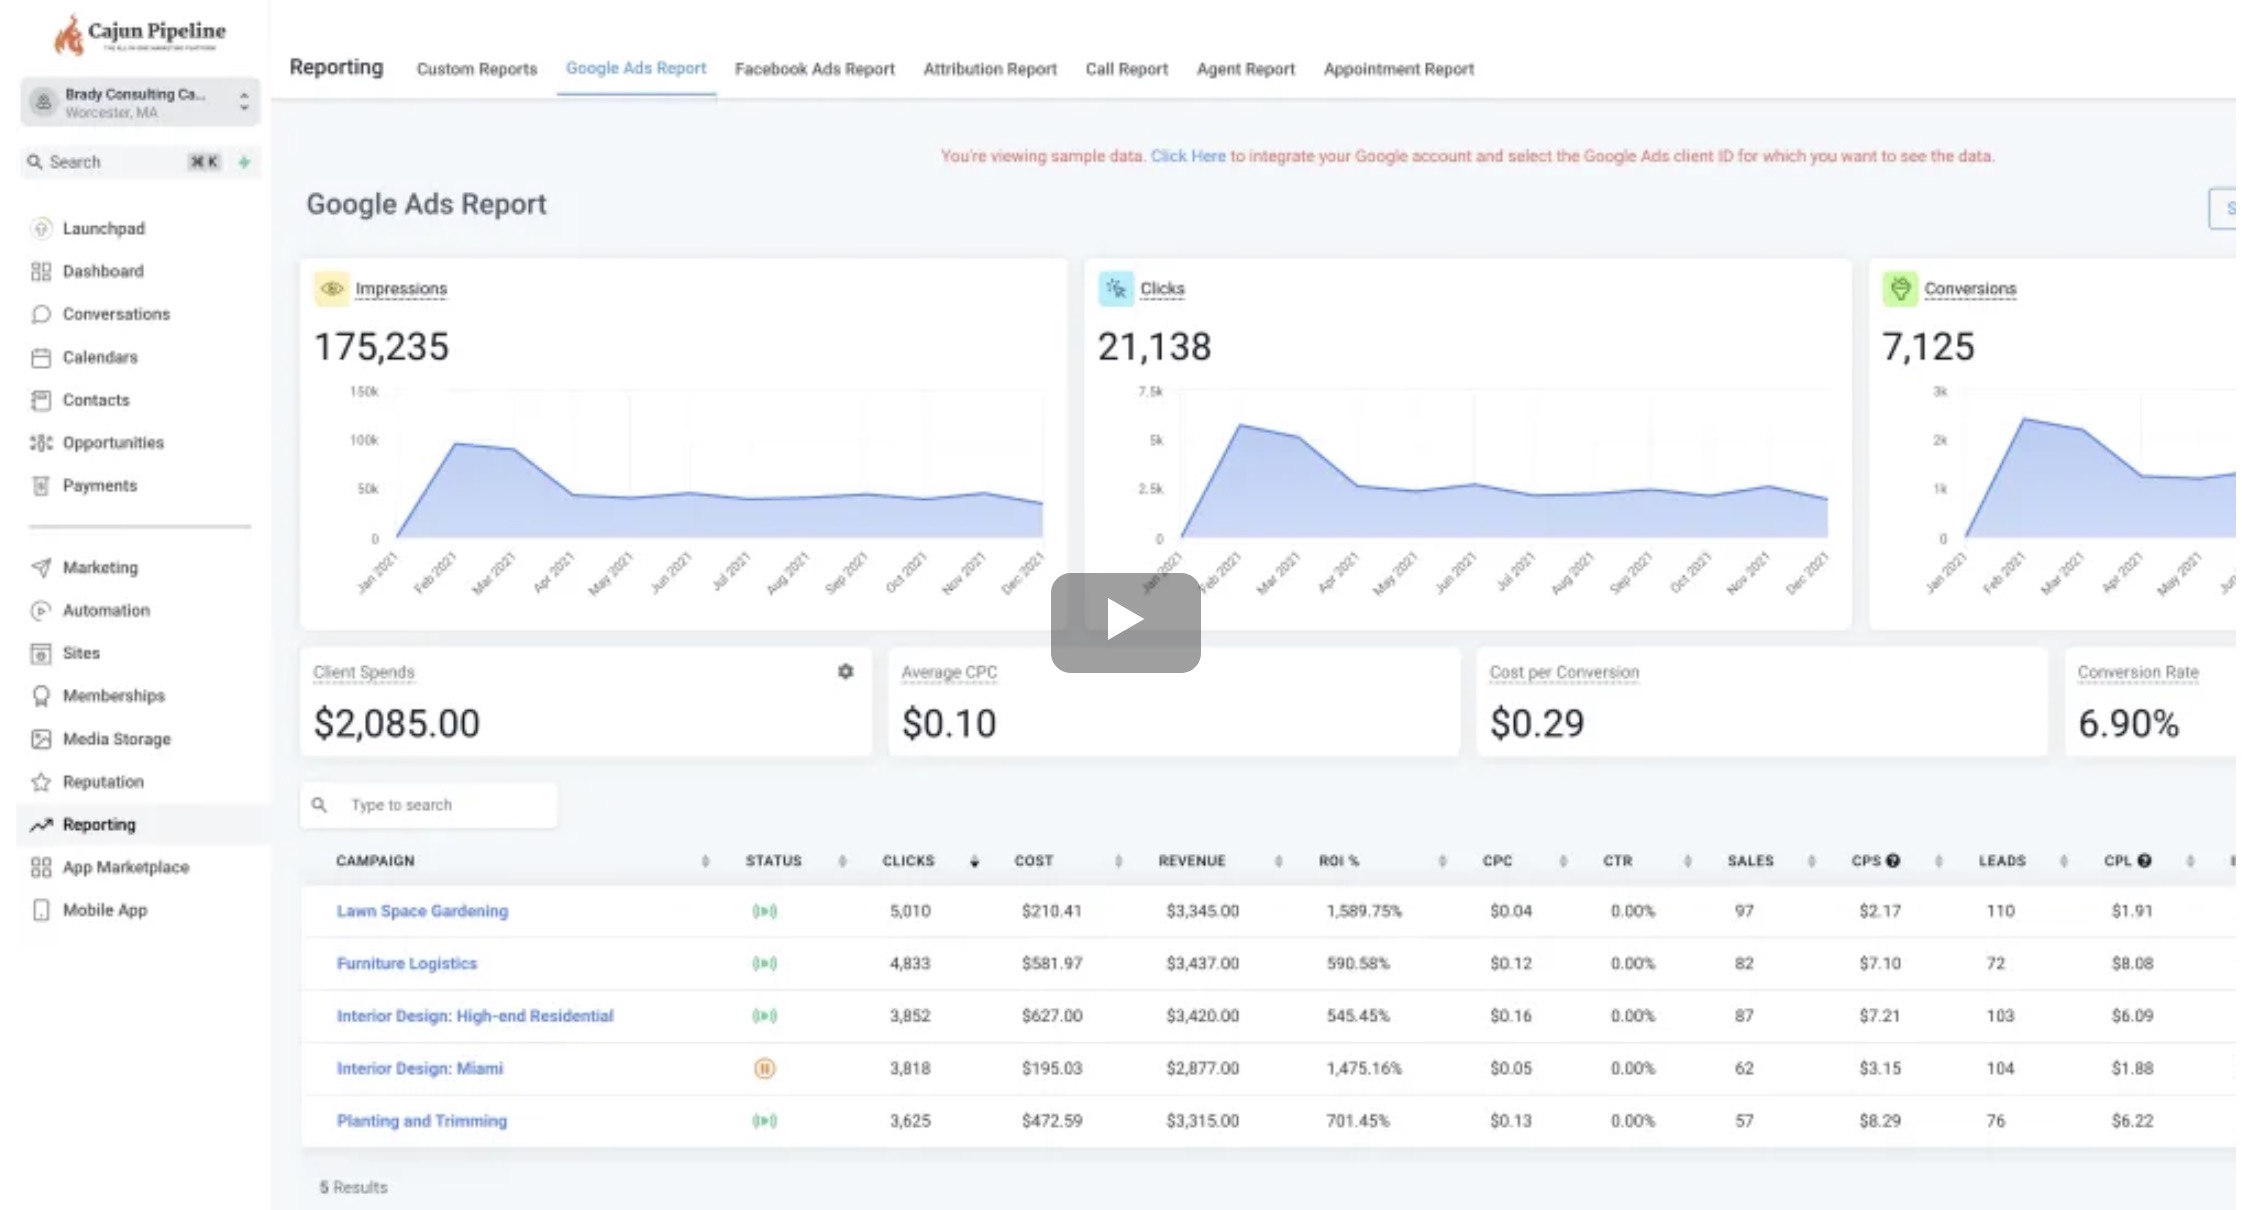Screen dimensions: 2250x1210
Task: Switch to Facebook Ads Report tab
Action: coord(815,69)
